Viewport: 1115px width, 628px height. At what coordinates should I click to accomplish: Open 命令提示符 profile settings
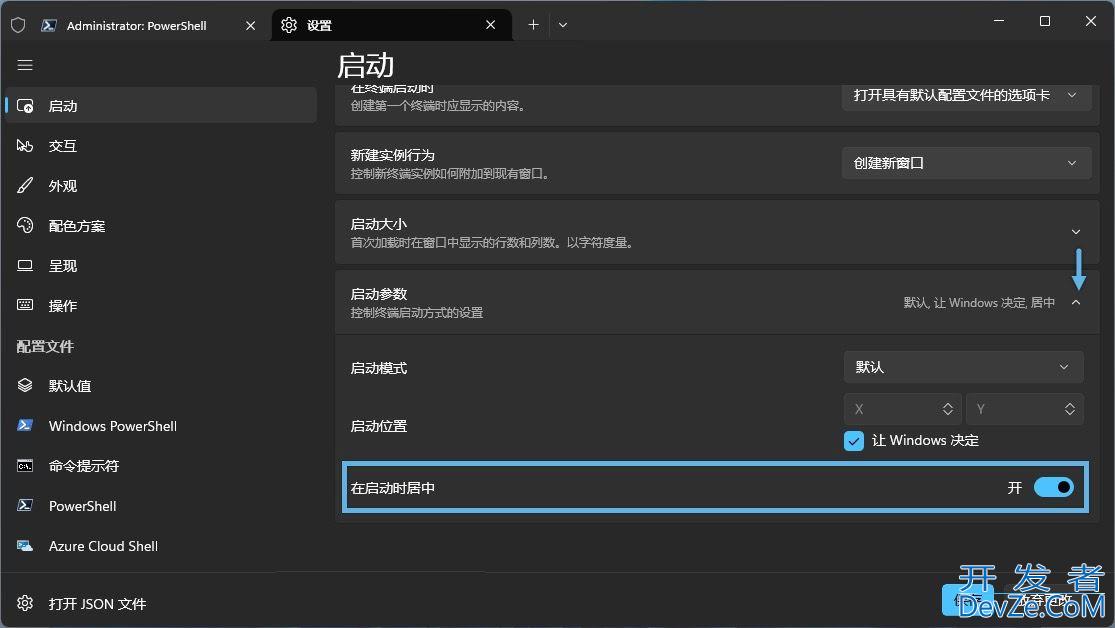[x=161, y=466]
